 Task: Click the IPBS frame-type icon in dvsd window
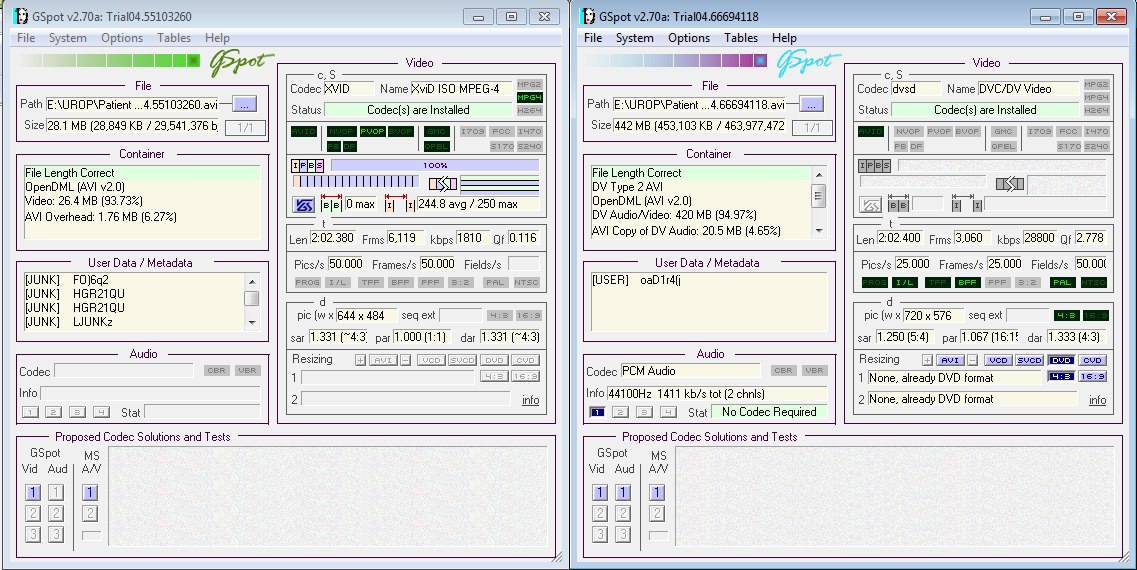tap(875, 165)
